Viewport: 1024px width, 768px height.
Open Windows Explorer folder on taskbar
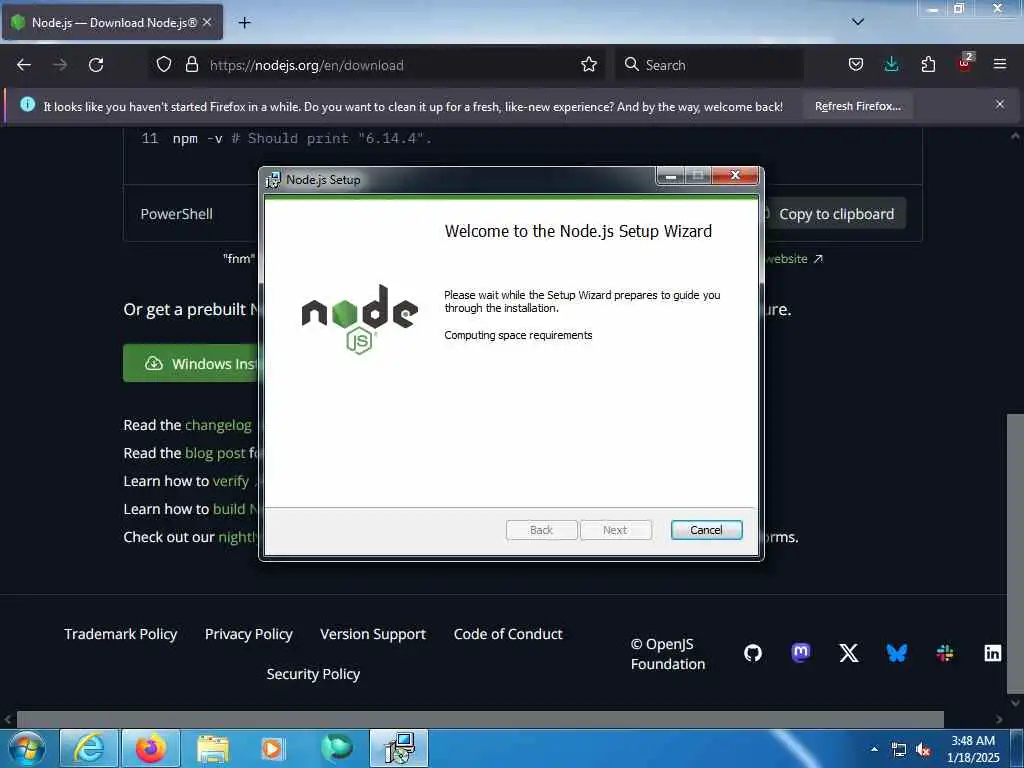tap(213, 748)
